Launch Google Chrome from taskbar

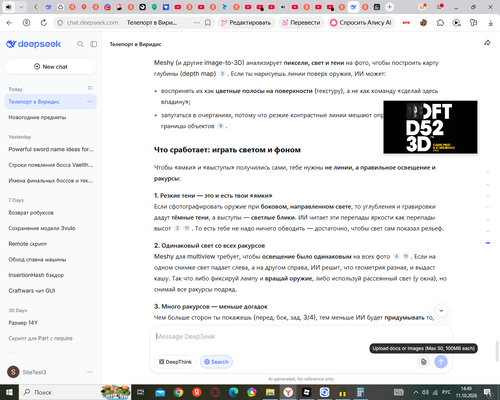(x=178, y=392)
